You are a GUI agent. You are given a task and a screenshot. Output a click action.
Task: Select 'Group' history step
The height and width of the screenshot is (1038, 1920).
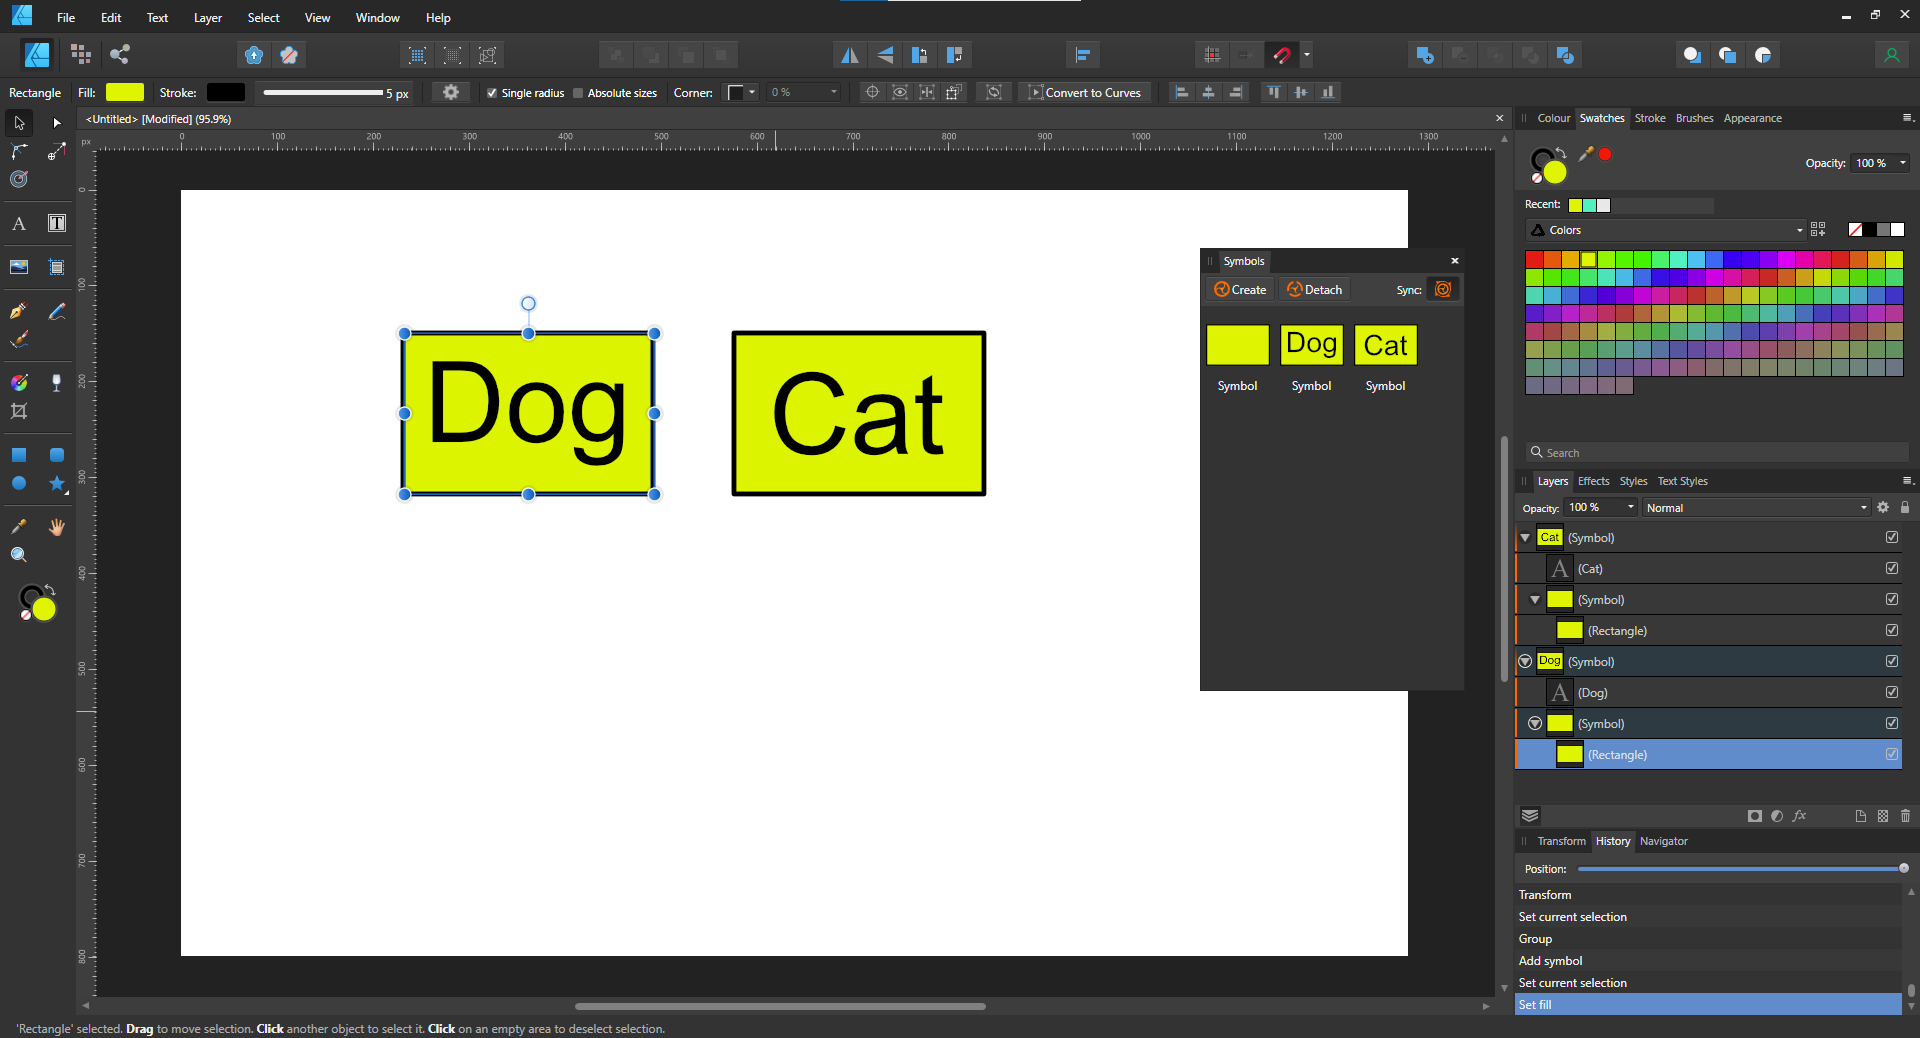point(1708,938)
